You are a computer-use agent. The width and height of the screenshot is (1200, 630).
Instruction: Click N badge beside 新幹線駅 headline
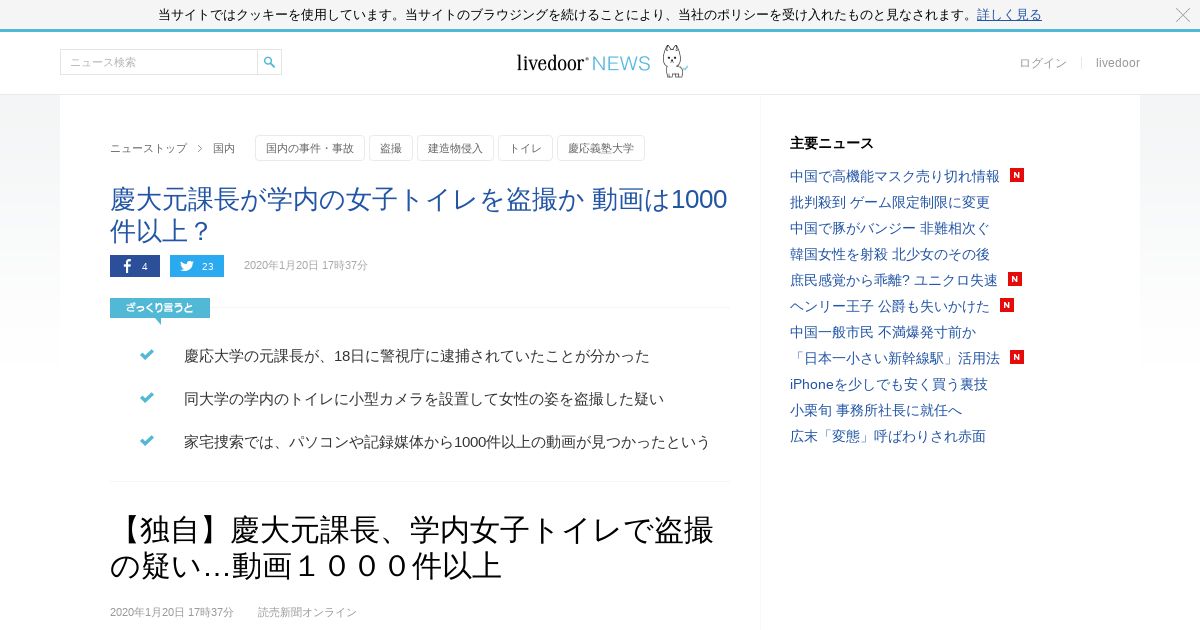(1017, 357)
